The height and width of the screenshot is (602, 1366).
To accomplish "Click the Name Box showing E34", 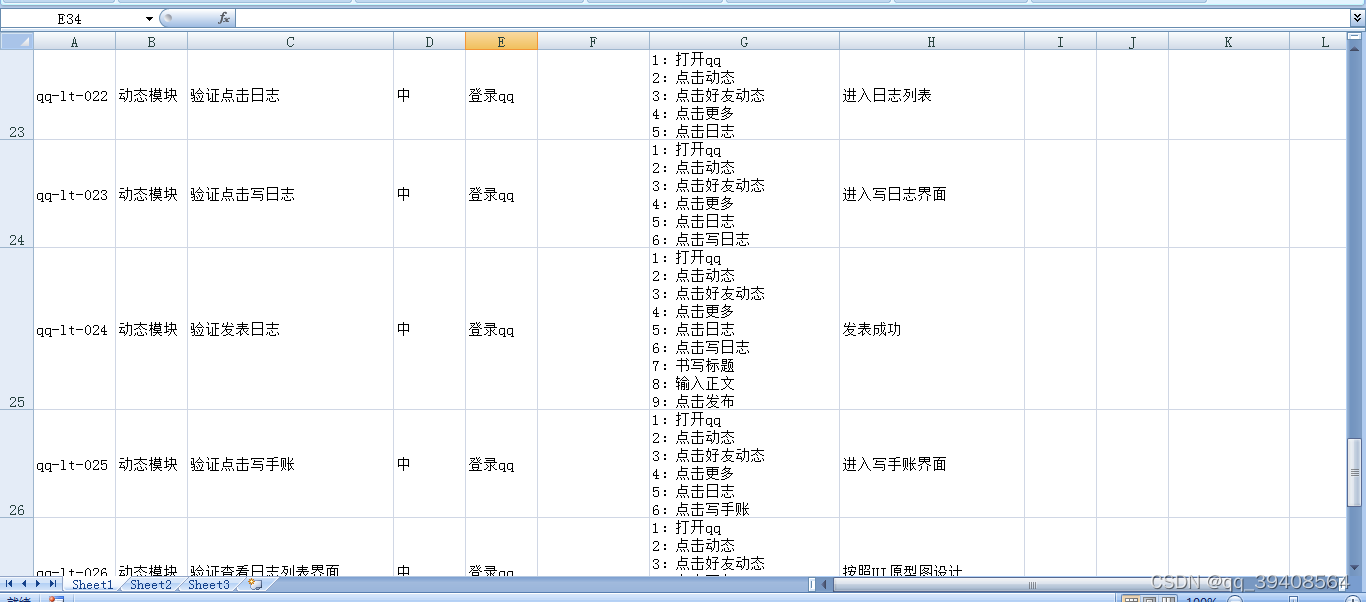I will 72,19.
